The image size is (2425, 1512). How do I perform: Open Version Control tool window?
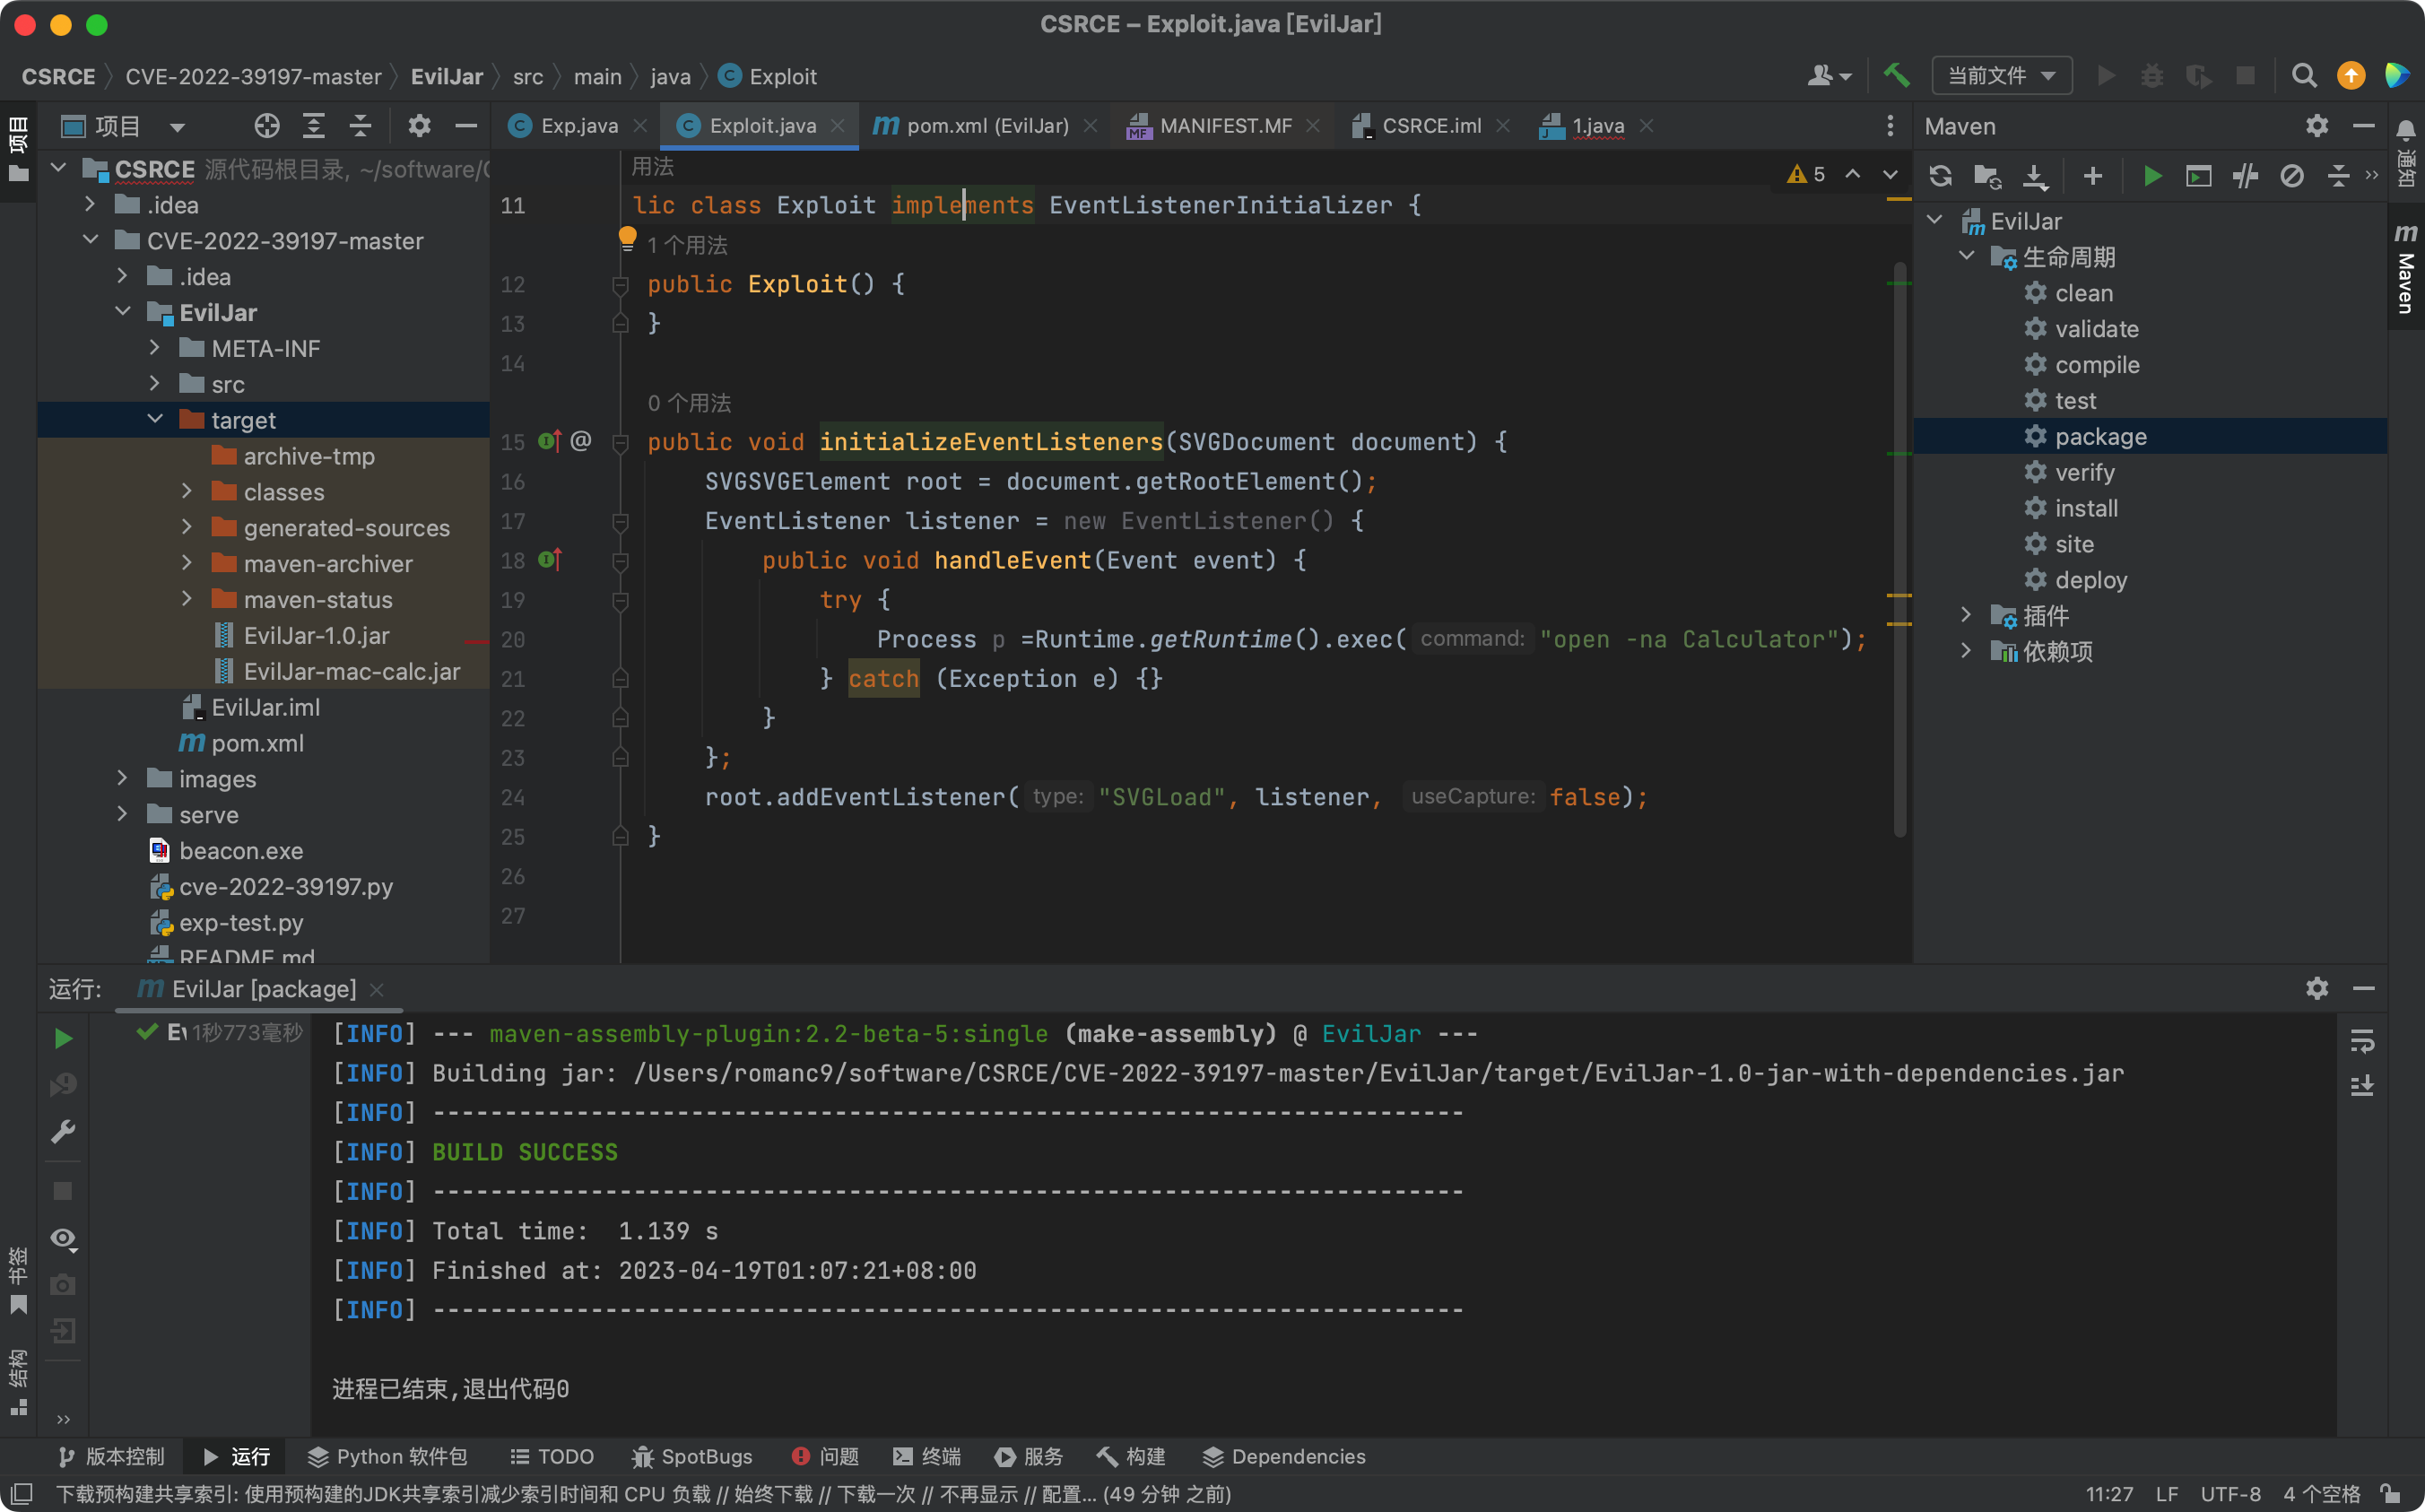tap(111, 1456)
